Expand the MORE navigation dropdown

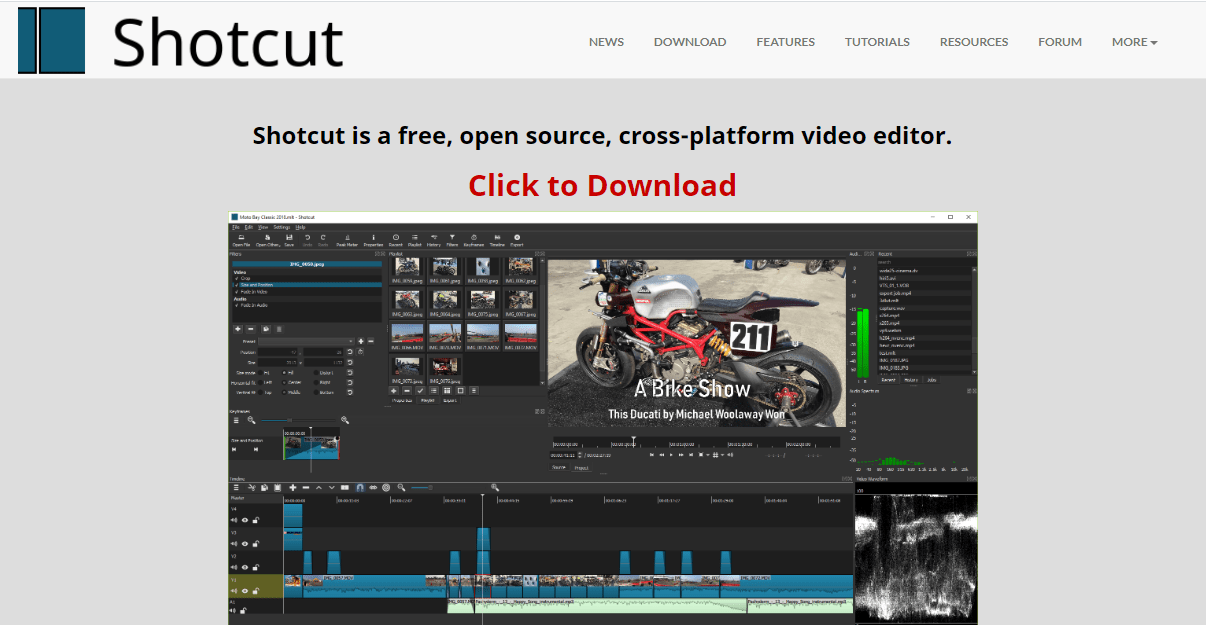tap(1134, 42)
